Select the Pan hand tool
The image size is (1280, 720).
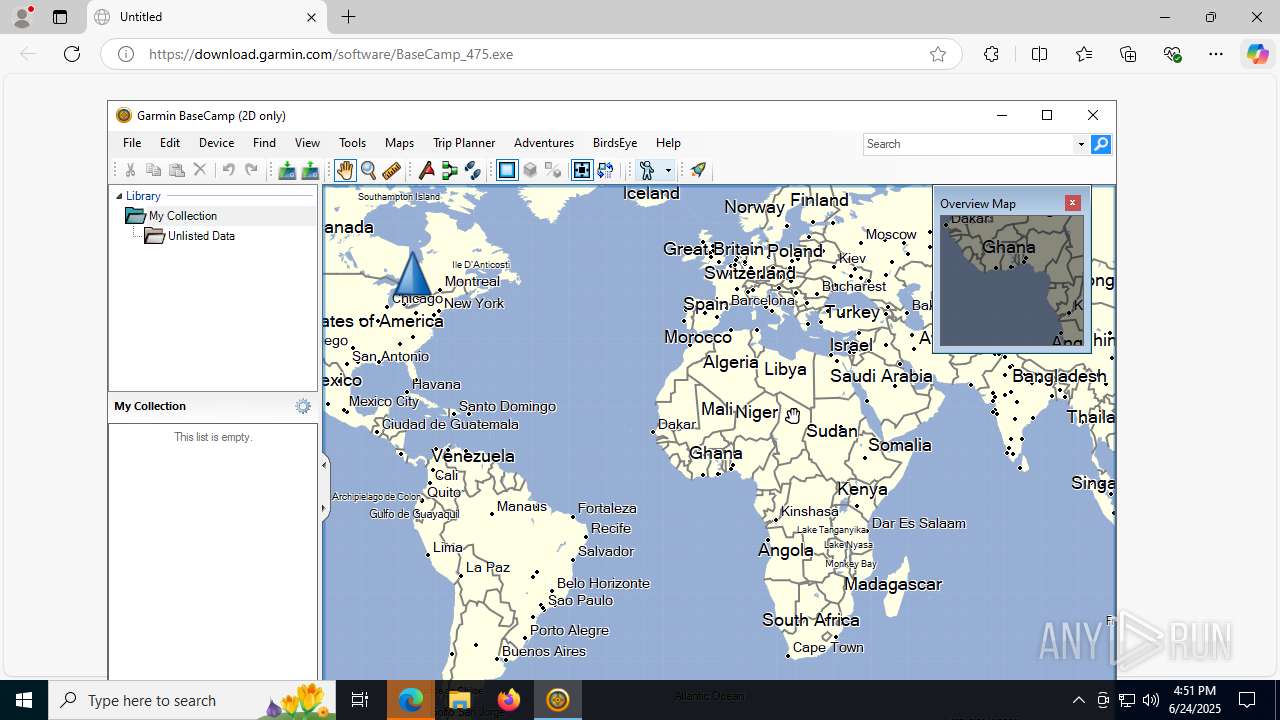[x=345, y=170]
